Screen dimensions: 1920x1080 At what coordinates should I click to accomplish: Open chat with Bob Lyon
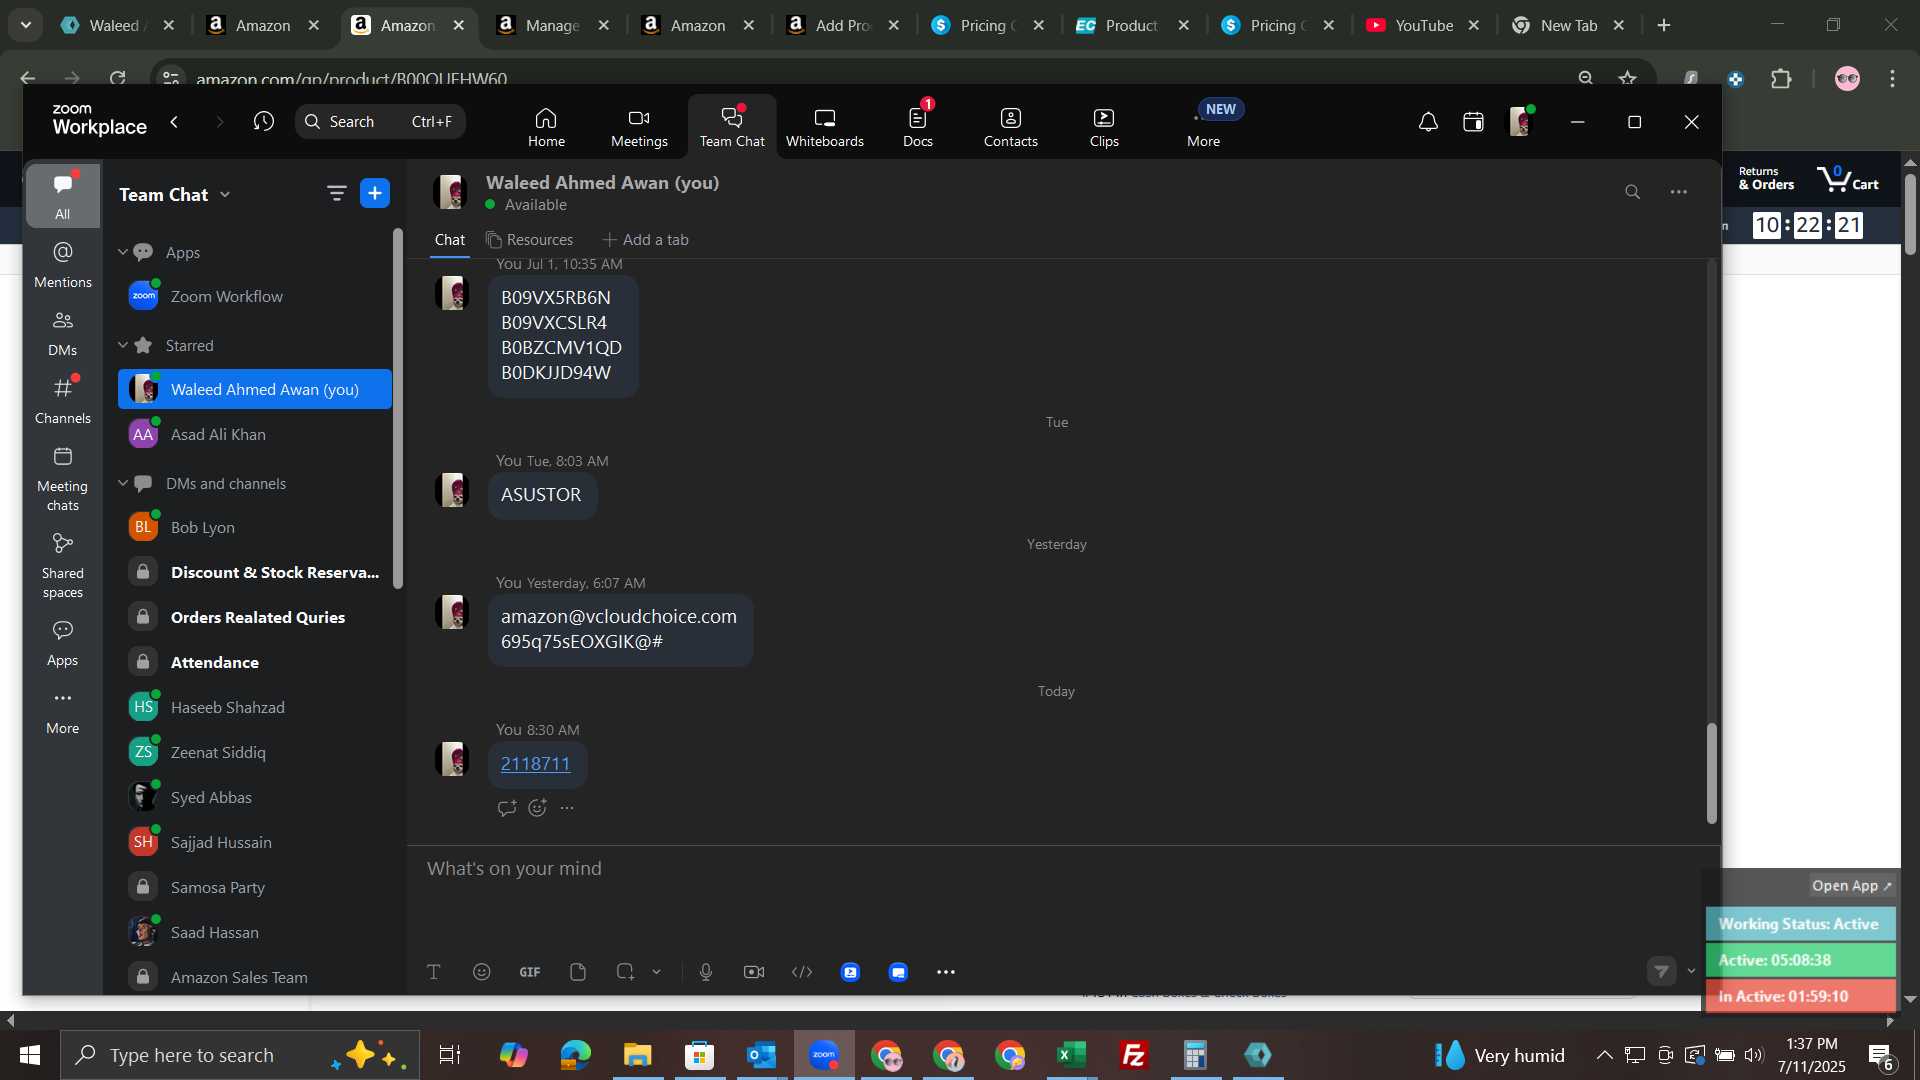pos(255,527)
